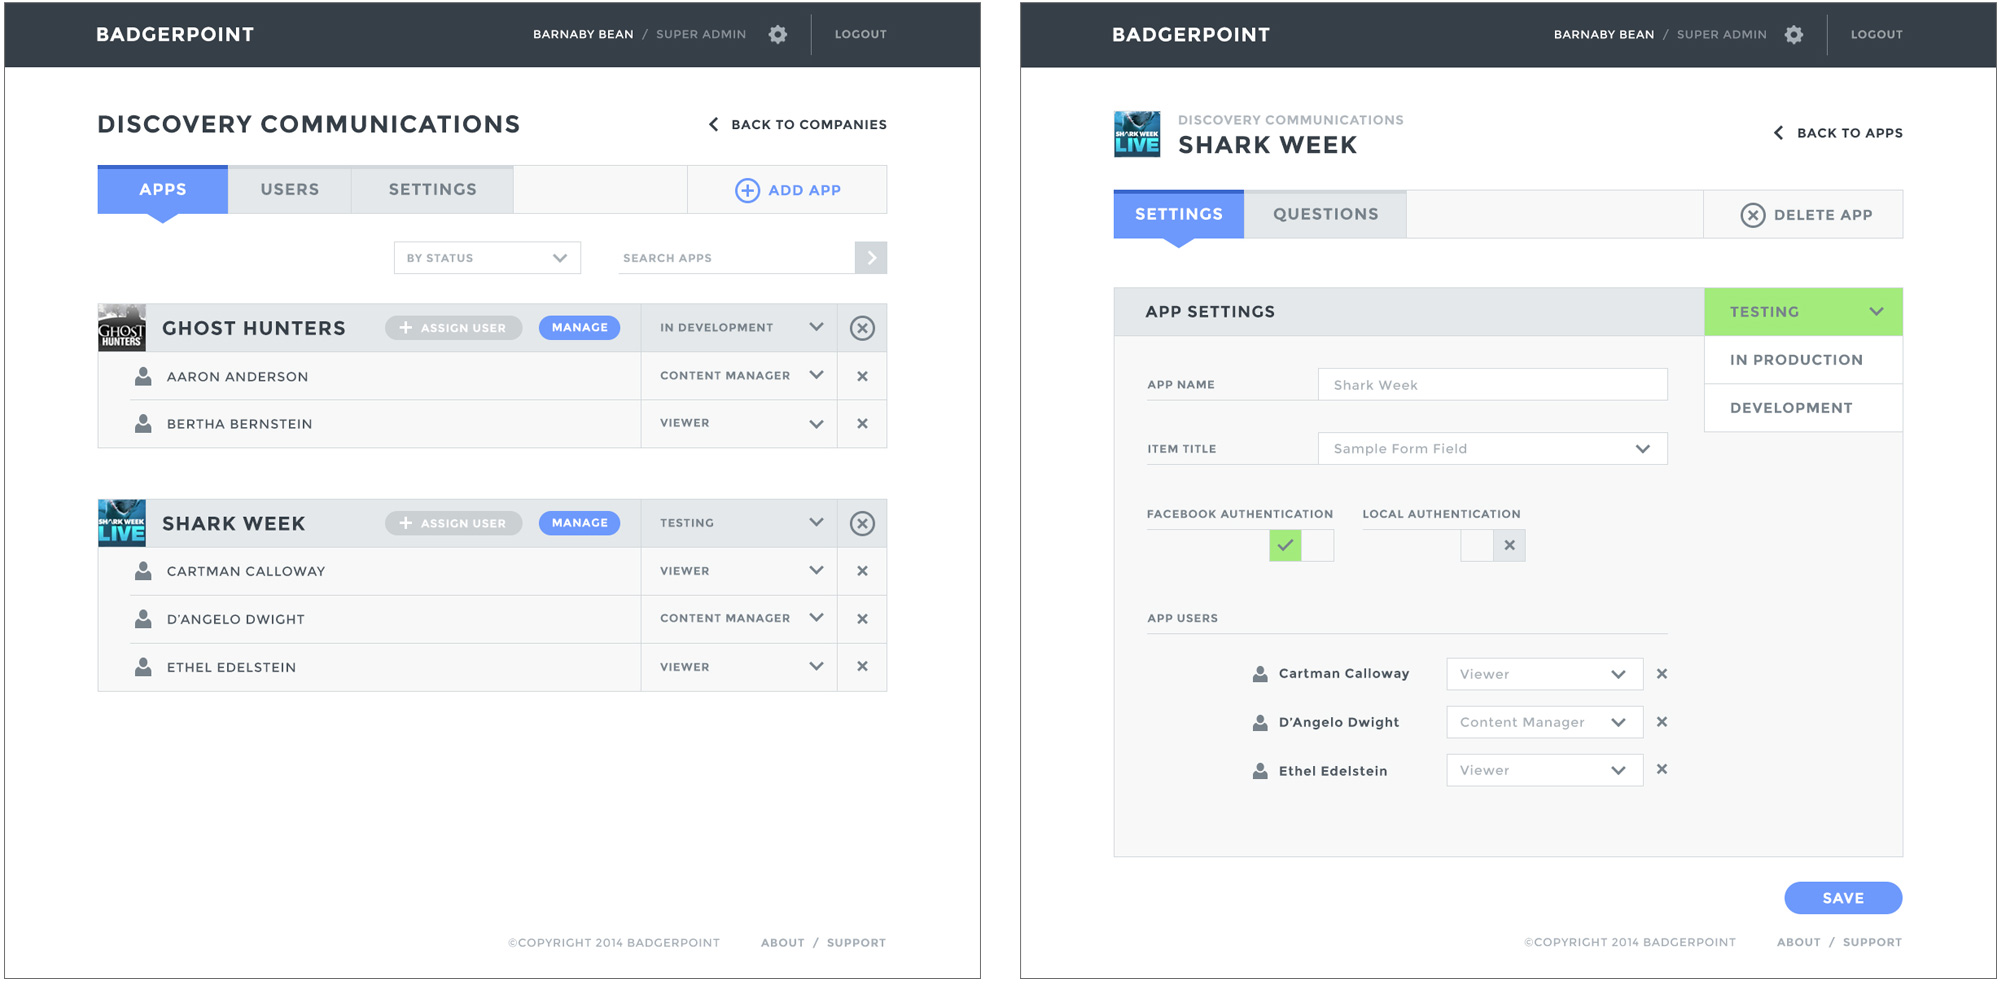Viewport: 2000px width, 1000px height.
Task: Open D'Angelo Dwight Content Manager dropdown in settings
Action: pos(1545,722)
